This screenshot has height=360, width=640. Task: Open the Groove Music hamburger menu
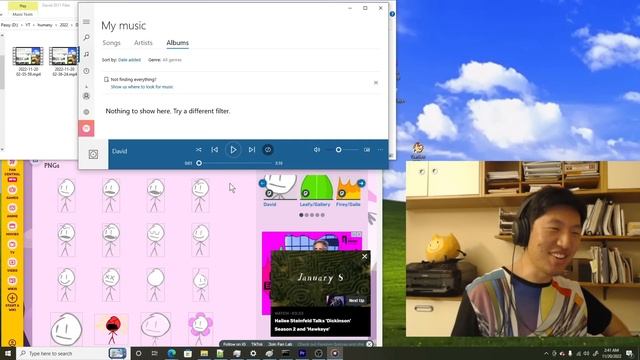click(86, 22)
